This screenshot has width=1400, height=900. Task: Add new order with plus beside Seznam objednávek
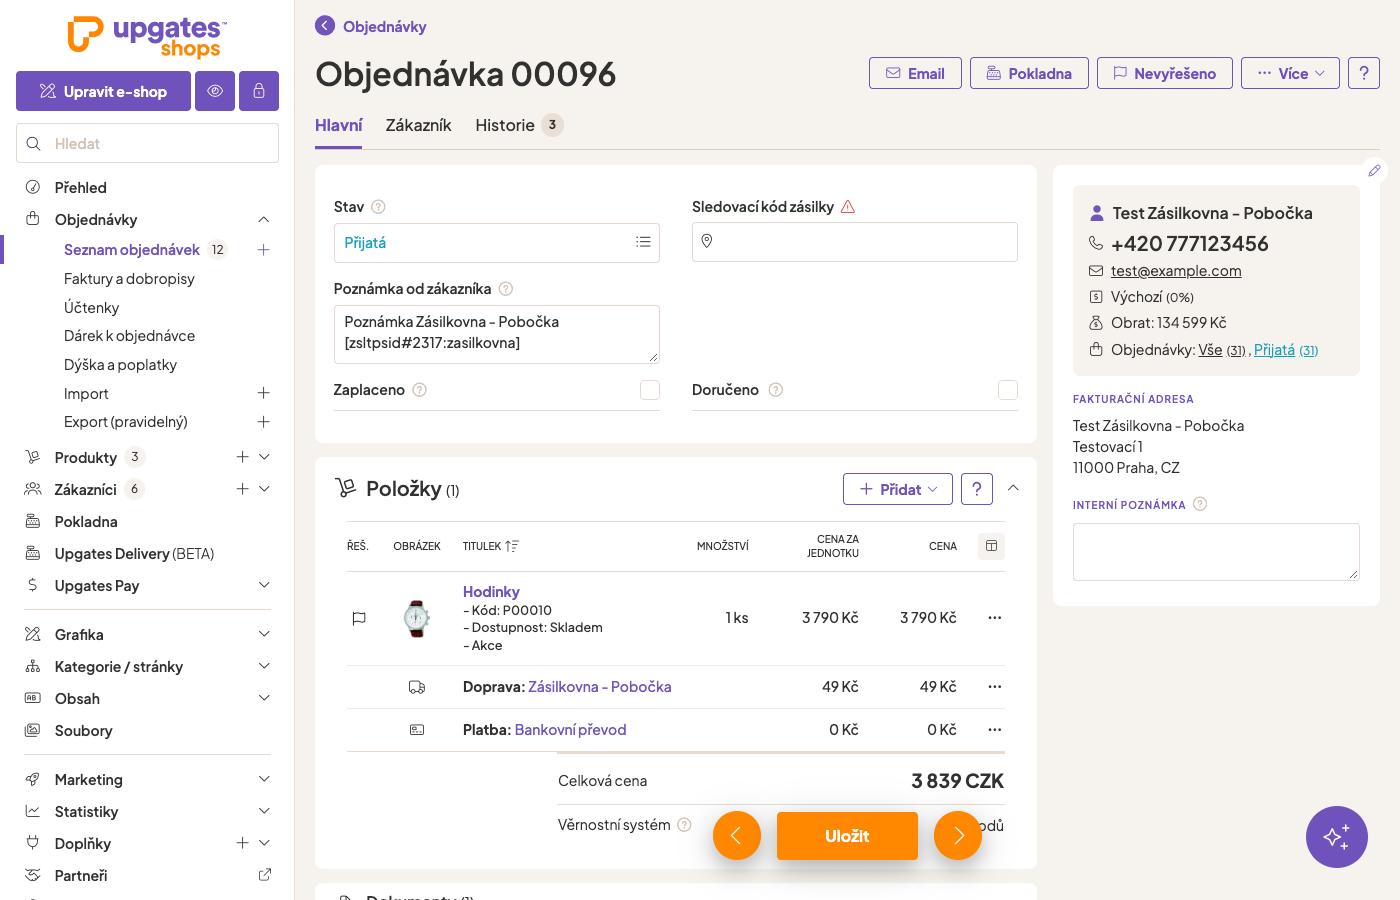pyautogui.click(x=264, y=250)
